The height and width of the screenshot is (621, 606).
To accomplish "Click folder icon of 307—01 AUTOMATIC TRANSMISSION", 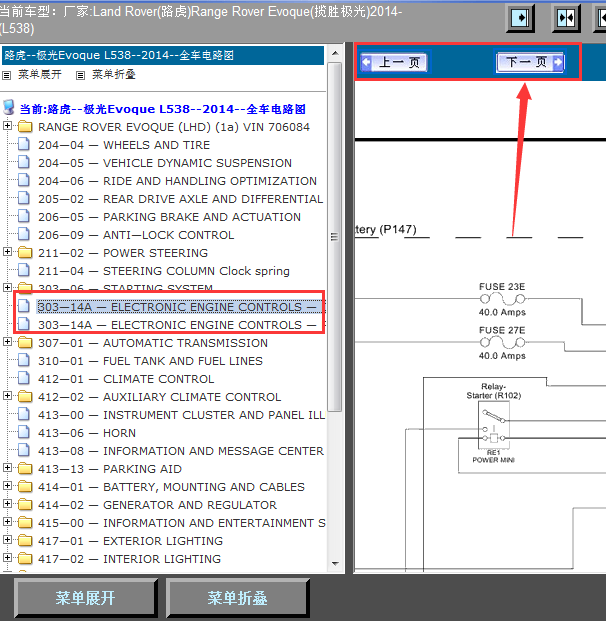I will 25,343.
